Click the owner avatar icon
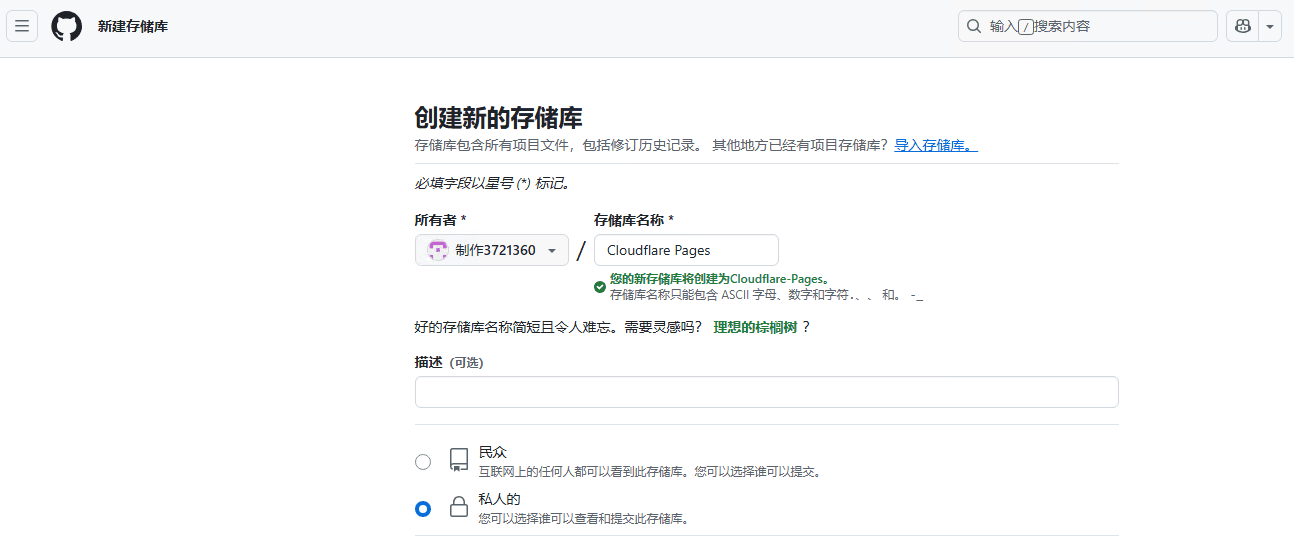This screenshot has height=549, width=1294. 437,251
